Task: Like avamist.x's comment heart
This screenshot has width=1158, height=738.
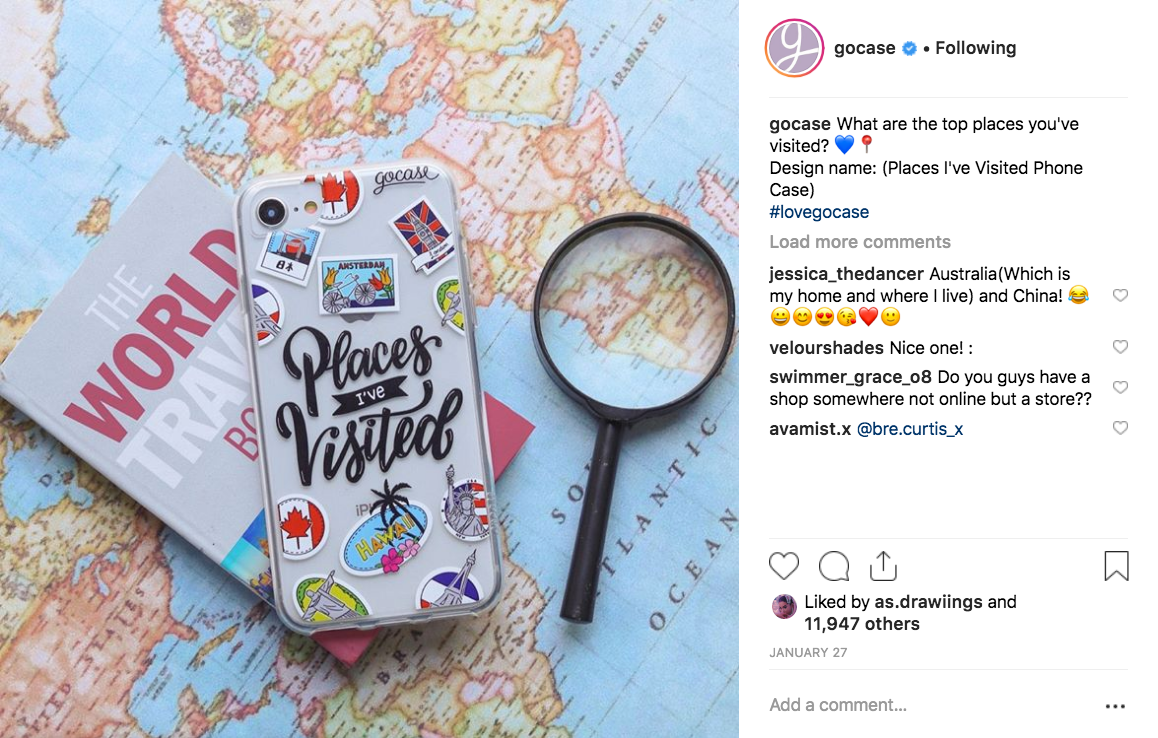Action: (1120, 428)
